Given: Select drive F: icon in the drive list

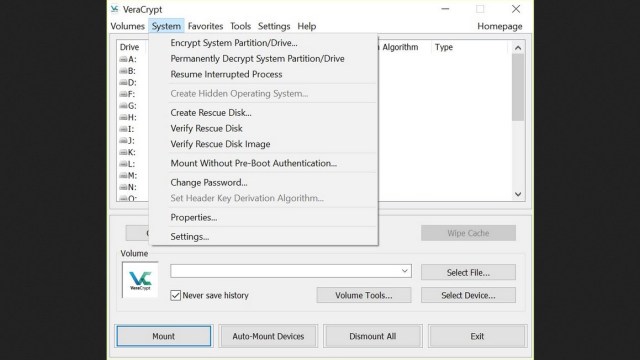Looking at the screenshot, I should click(123, 94).
